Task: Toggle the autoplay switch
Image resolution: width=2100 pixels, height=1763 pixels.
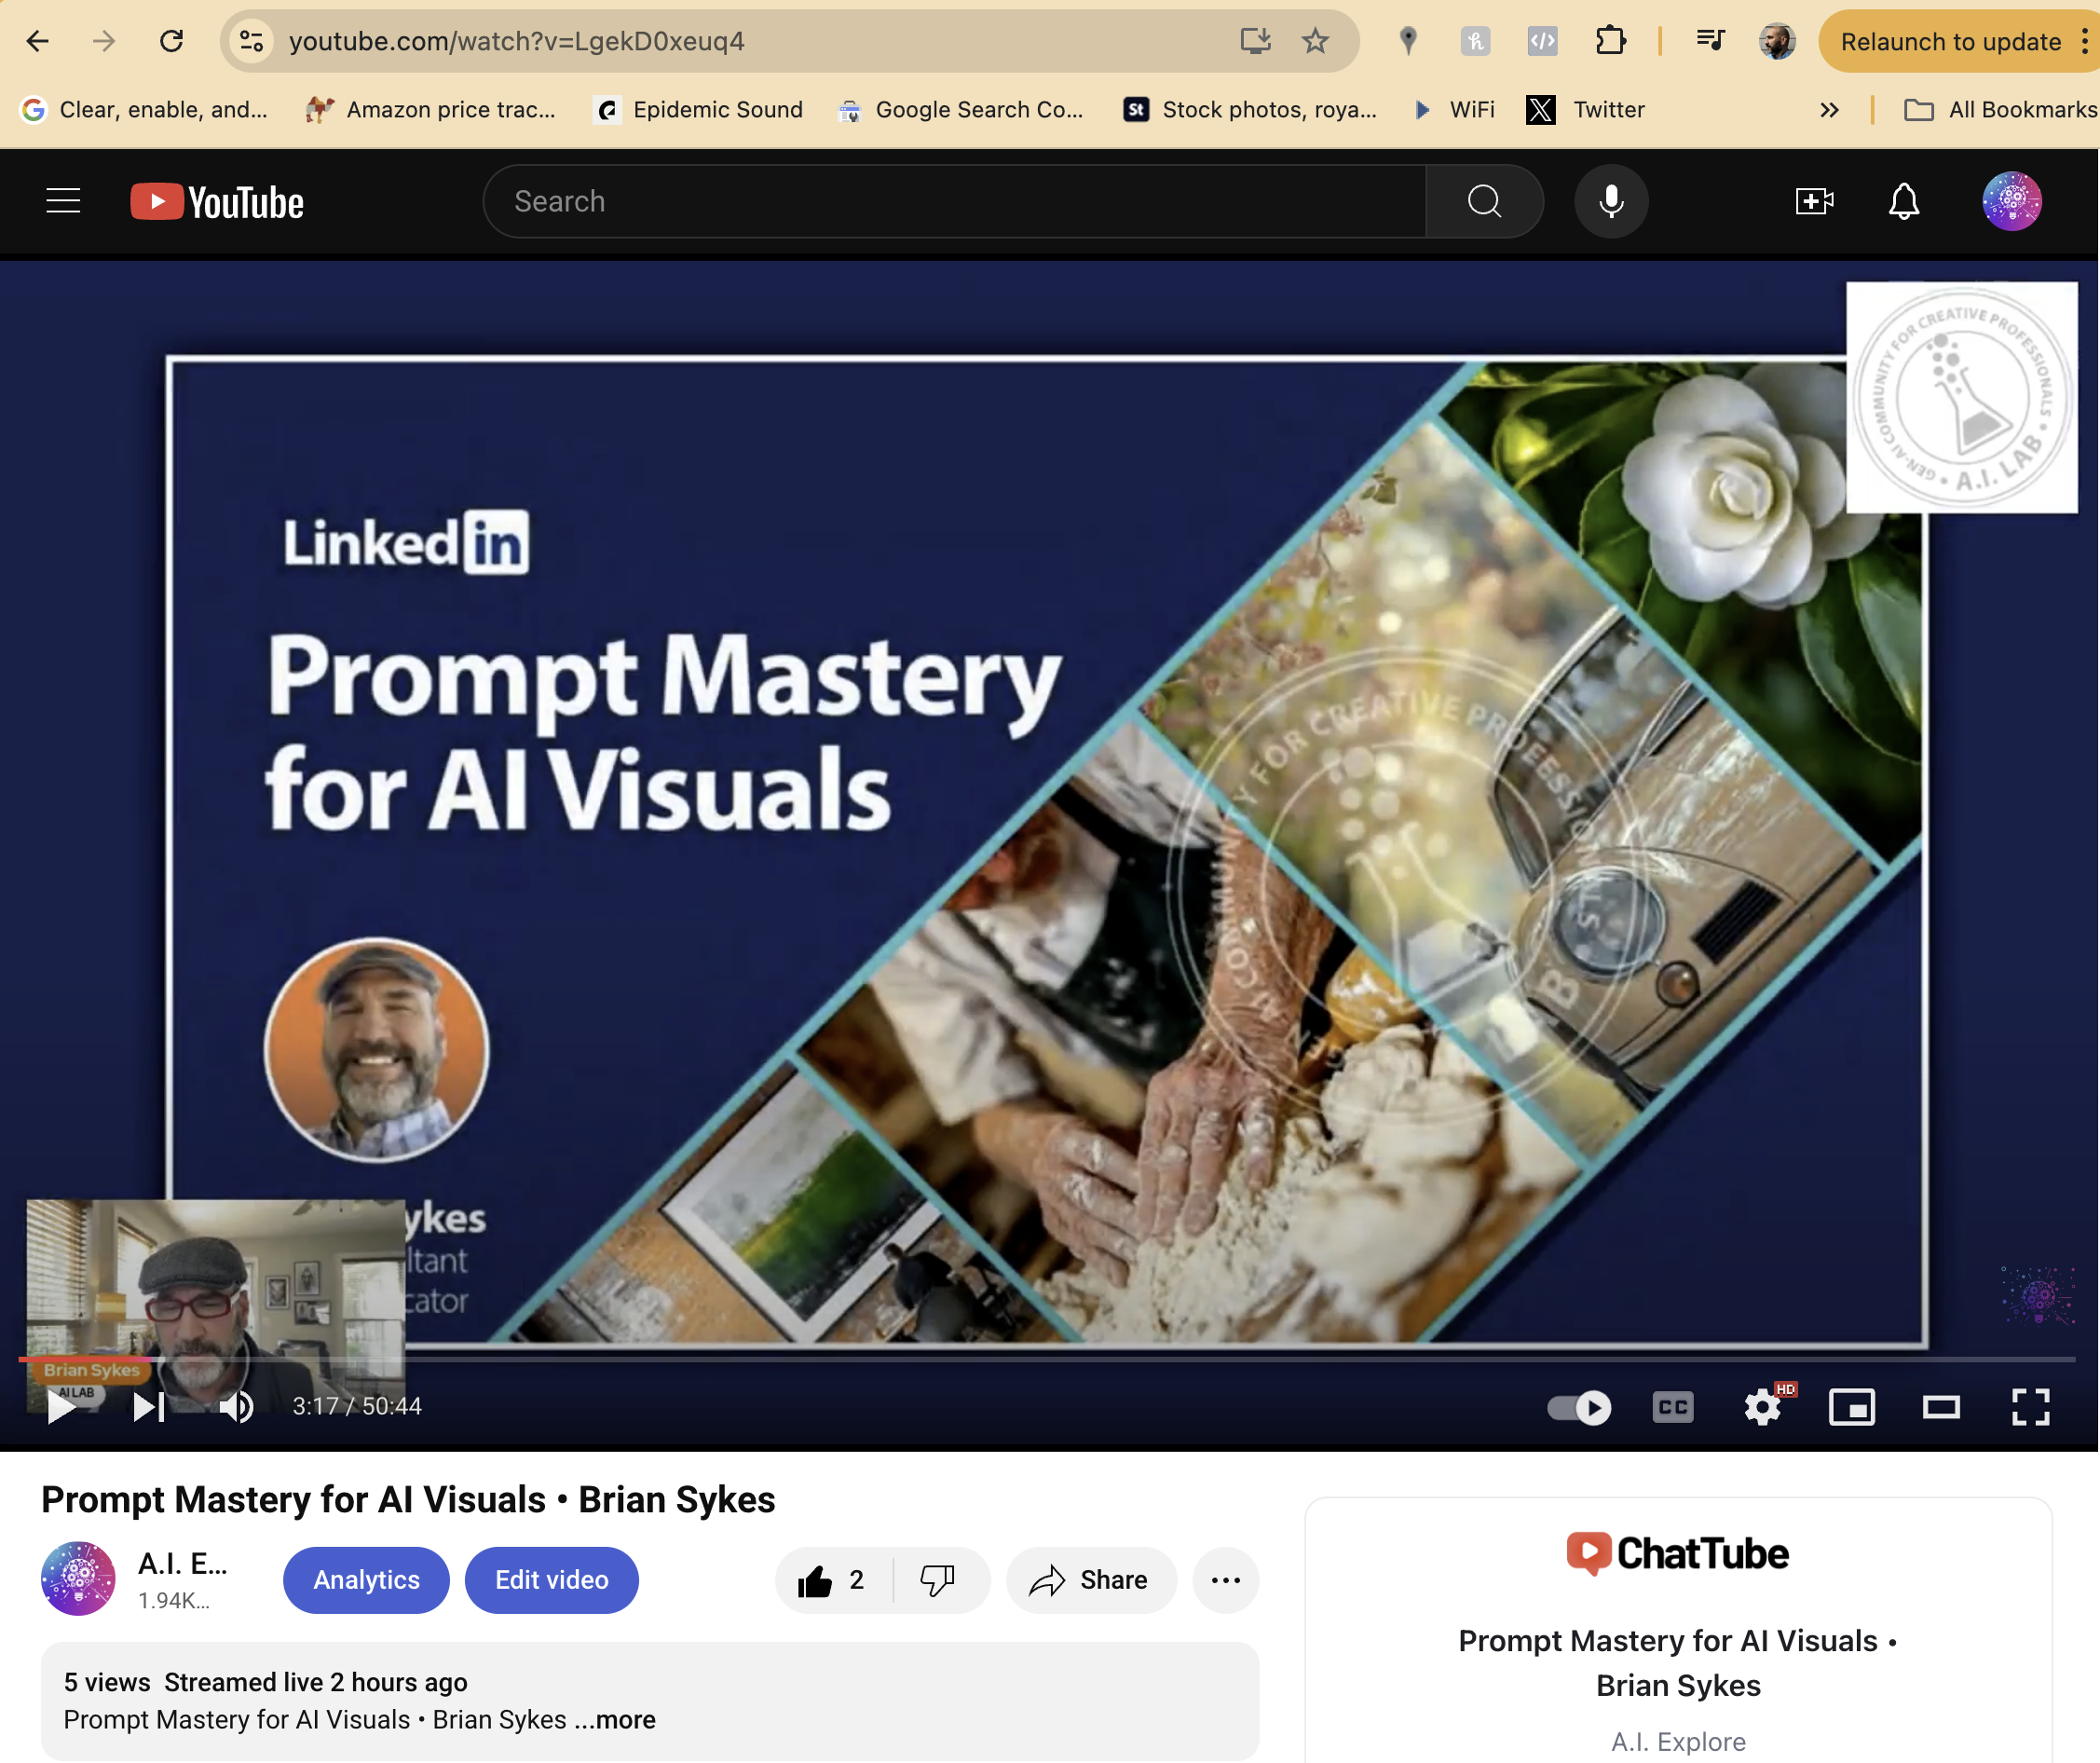Action: click(x=1579, y=1407)
